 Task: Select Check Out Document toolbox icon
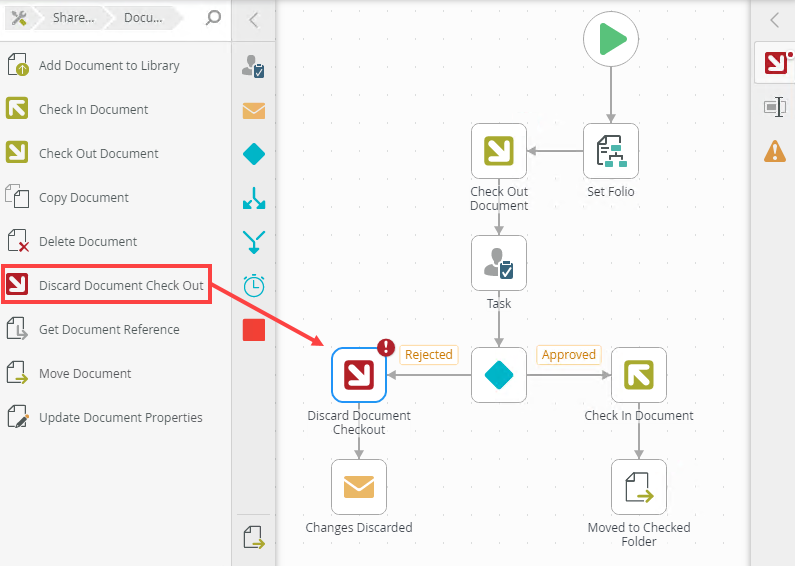tap(17, 152)
